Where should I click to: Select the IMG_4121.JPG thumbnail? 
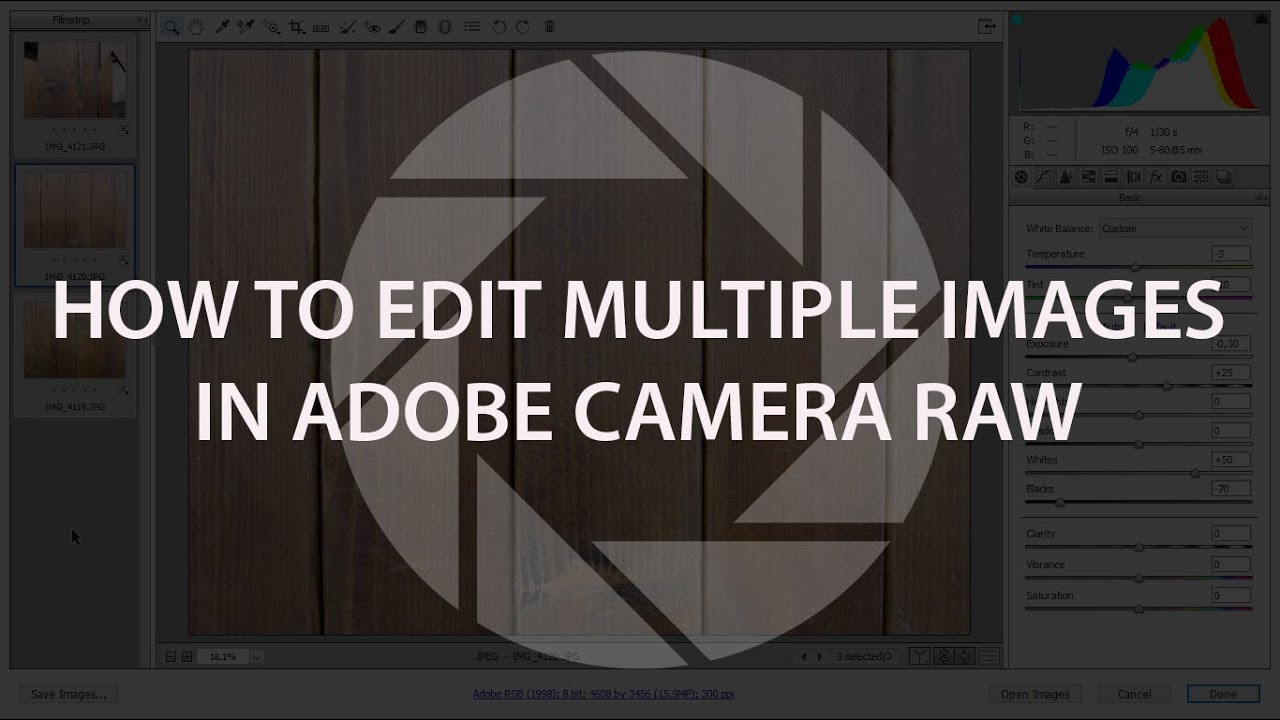click(75, 78)
